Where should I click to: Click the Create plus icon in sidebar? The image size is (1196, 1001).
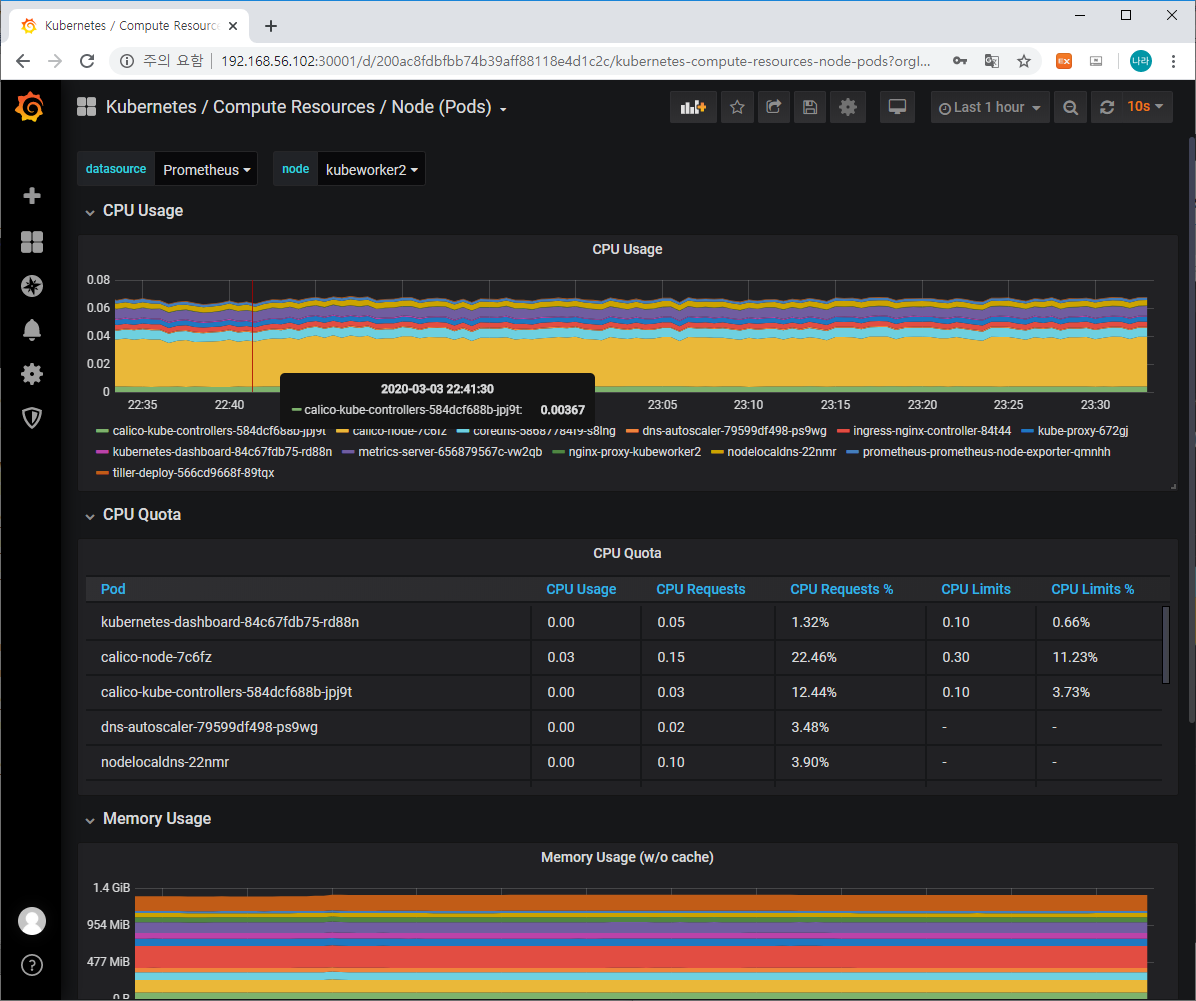(x=32, y=196)
